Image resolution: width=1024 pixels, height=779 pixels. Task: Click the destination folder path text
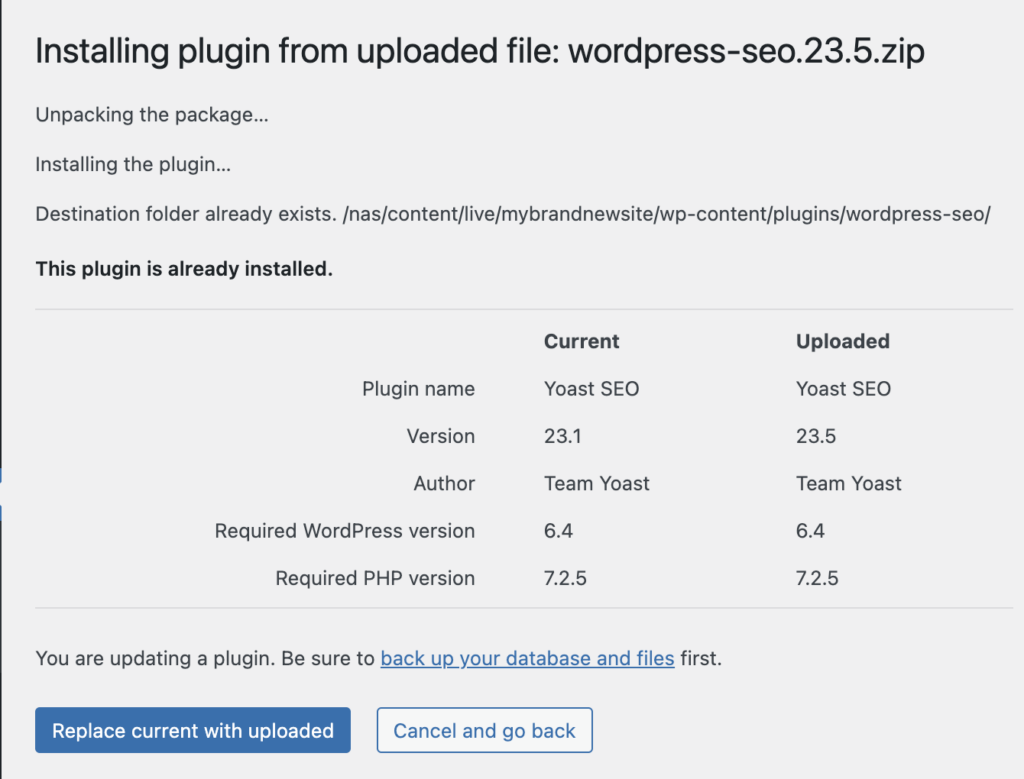tap(514, 212)
